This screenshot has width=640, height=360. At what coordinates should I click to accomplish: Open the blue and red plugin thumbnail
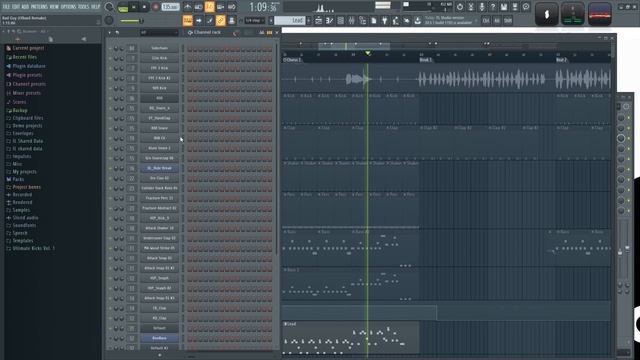pyautogui.click(x=599, y=14)
